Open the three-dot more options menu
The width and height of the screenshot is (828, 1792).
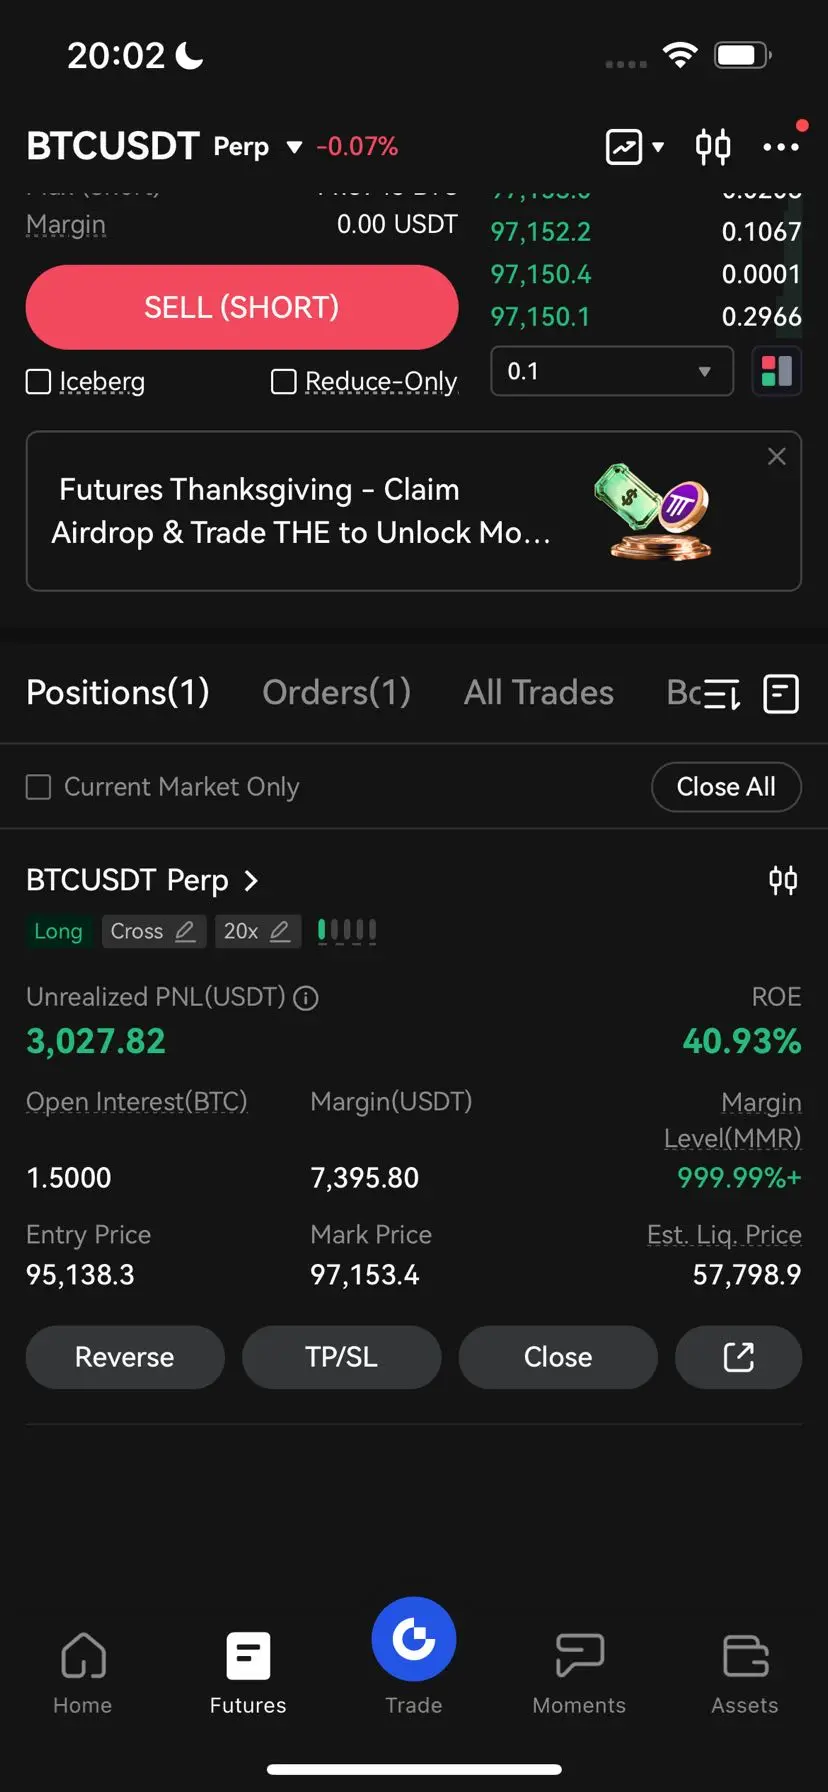781,147
